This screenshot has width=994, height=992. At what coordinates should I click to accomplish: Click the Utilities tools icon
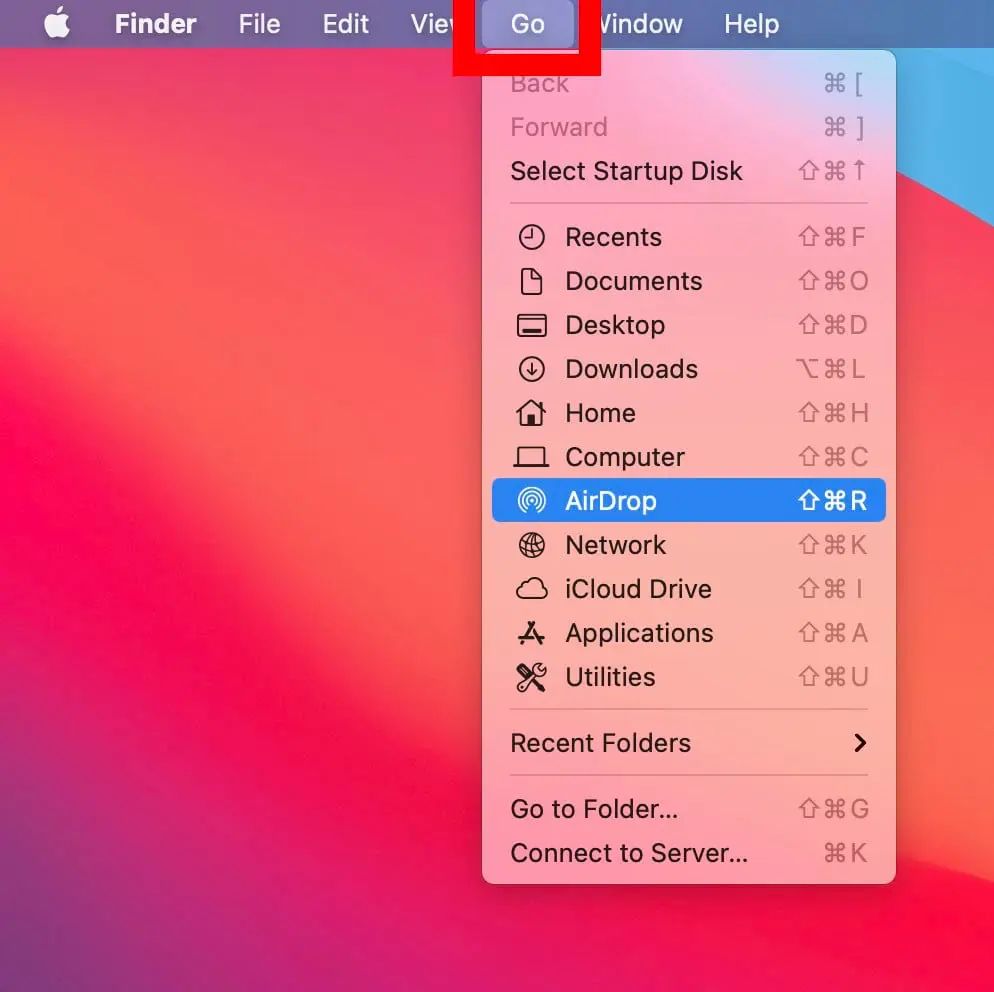click(531, 677)
